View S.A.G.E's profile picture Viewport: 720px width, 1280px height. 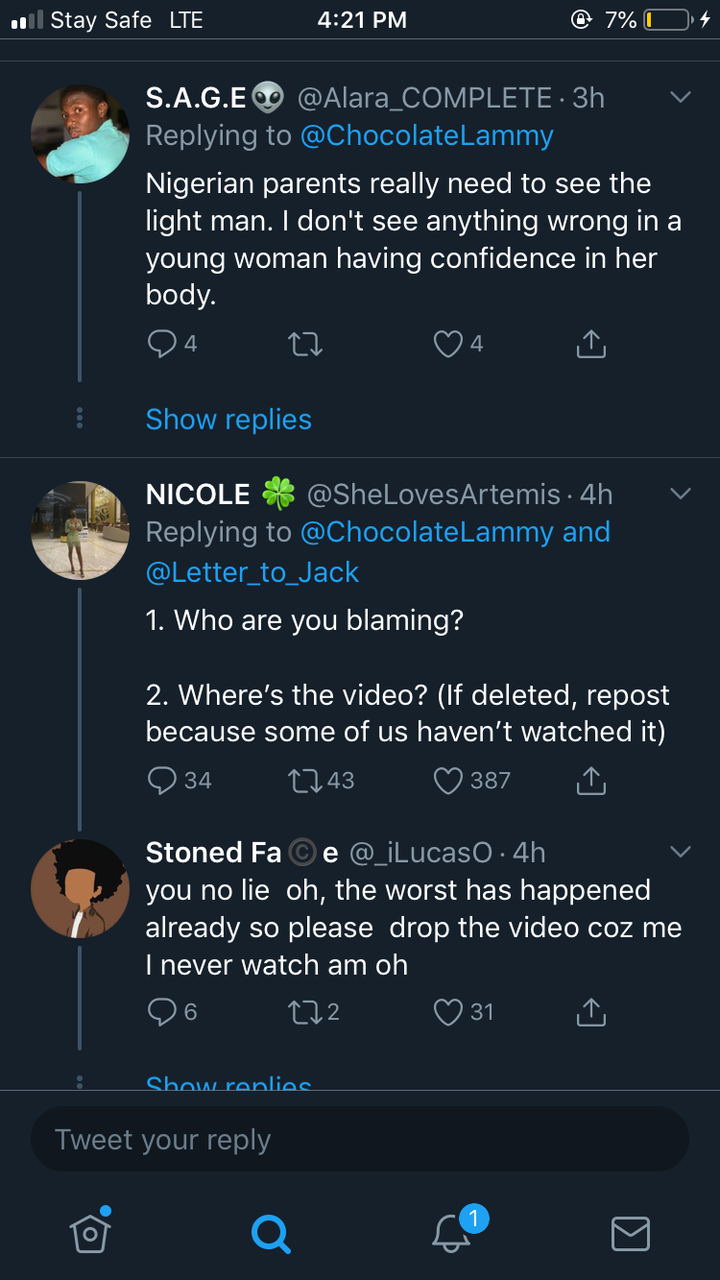[80, 133]
